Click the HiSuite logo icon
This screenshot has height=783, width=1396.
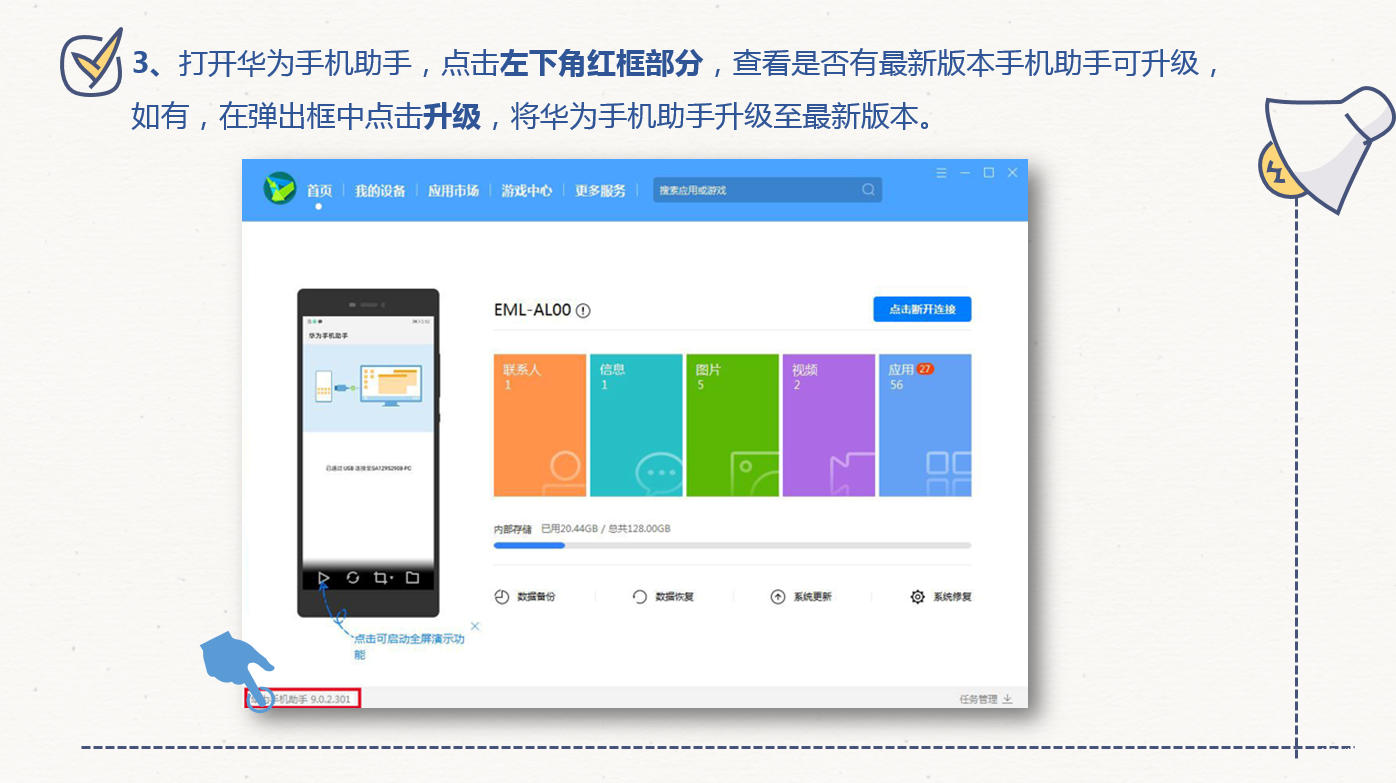point(280,188)
